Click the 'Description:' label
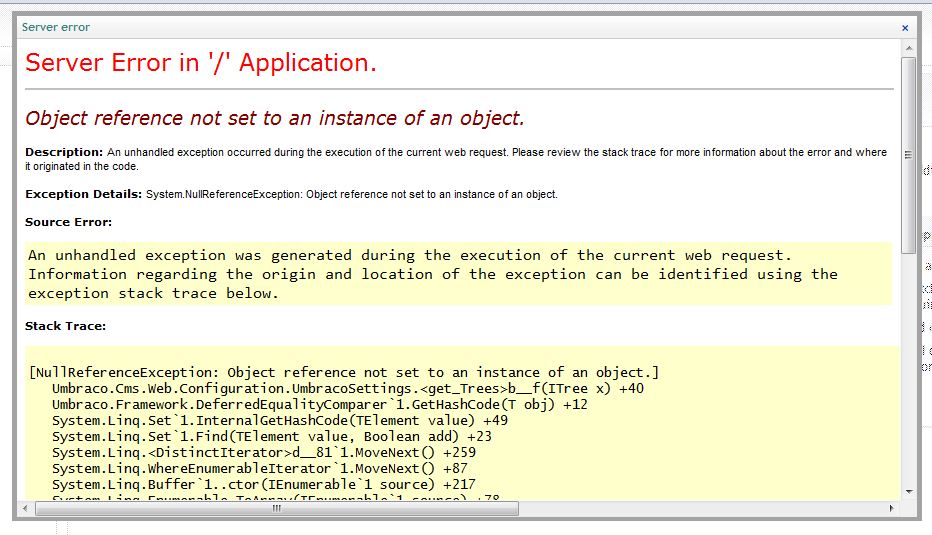Image resolution: width=932 pixels, height=535 pixels. click(64, 153)
